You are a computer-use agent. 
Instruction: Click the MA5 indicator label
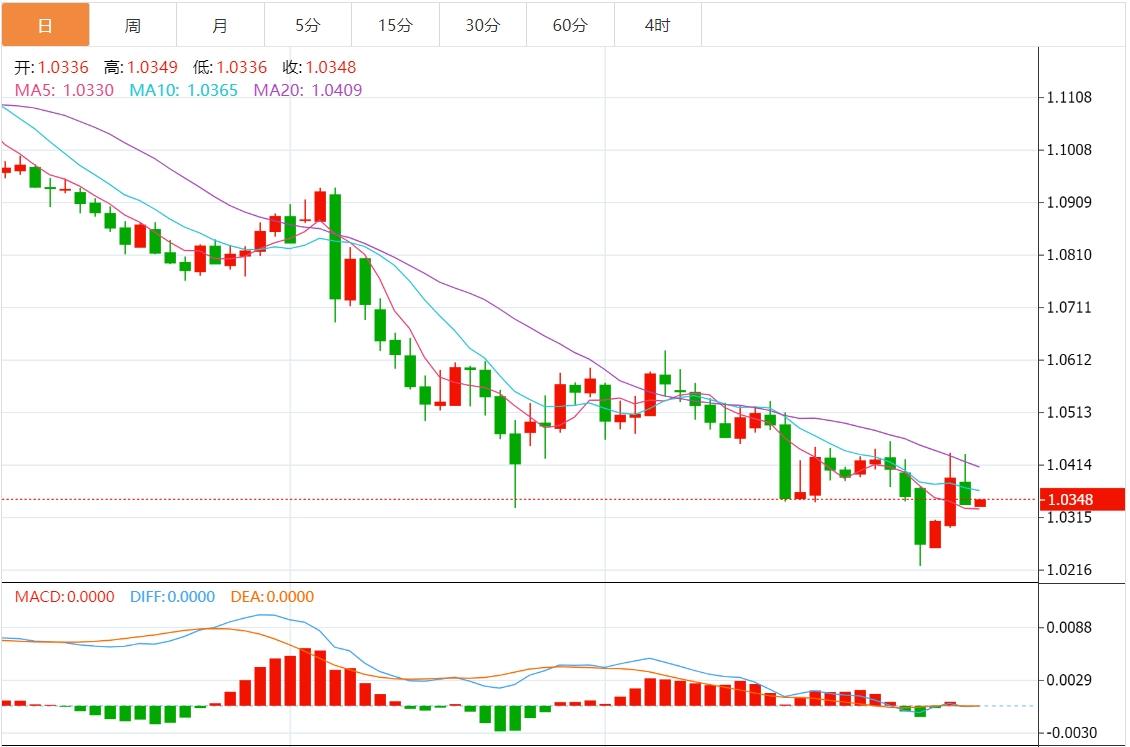click(x=64, y=90)
